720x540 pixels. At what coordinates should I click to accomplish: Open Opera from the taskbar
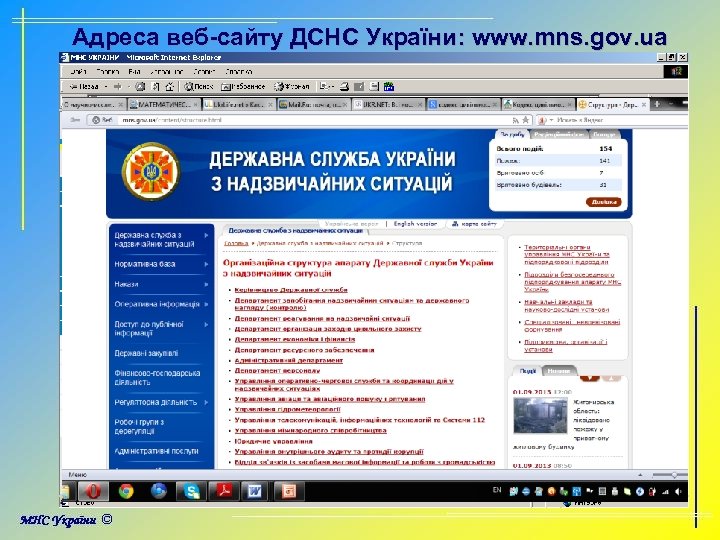(93, 491)
